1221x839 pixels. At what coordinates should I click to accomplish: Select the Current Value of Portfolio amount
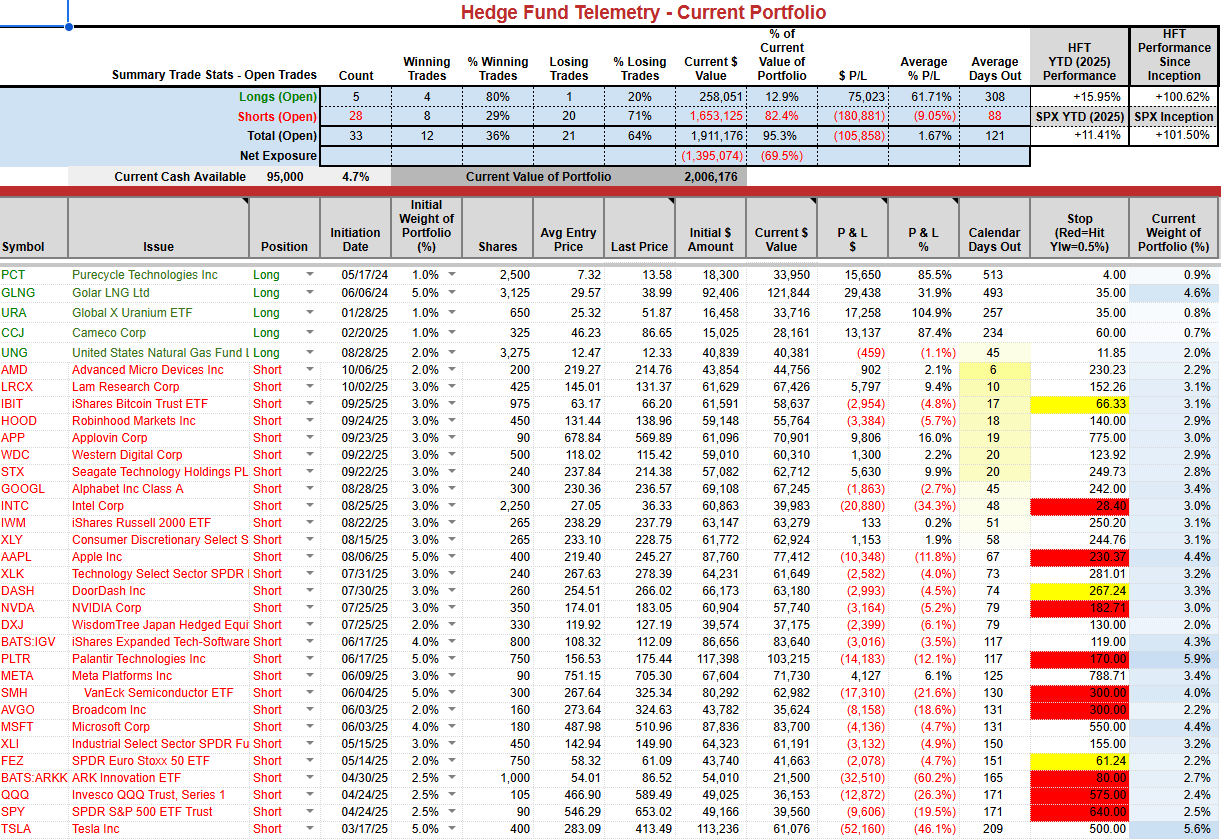point(710,177)
